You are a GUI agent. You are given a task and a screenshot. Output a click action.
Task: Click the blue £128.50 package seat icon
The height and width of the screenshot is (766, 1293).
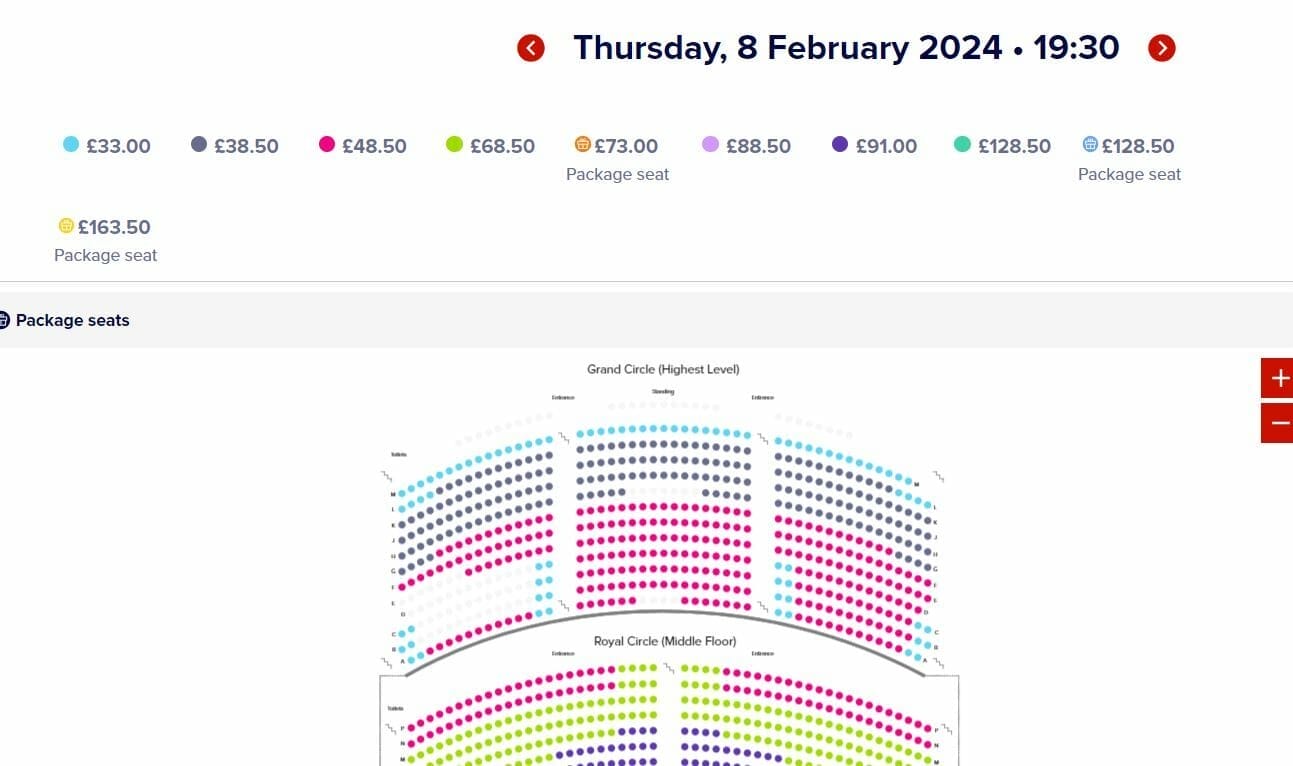[x=1090, y=145]
